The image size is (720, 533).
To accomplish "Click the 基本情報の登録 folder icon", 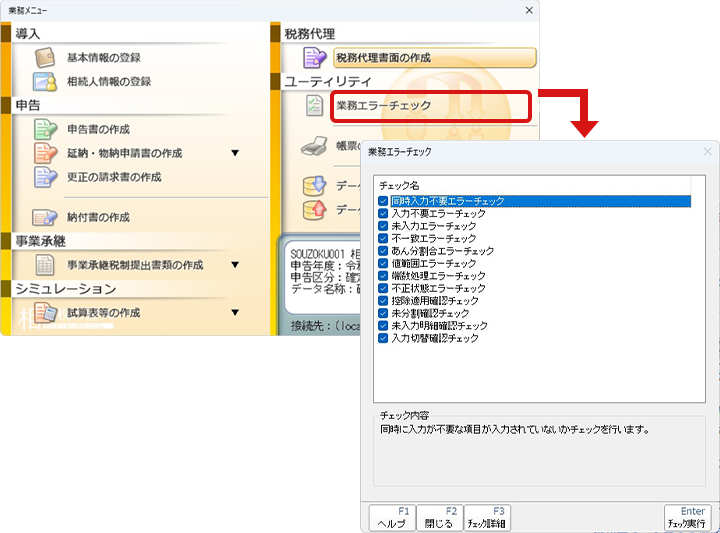I will (45, 58).
